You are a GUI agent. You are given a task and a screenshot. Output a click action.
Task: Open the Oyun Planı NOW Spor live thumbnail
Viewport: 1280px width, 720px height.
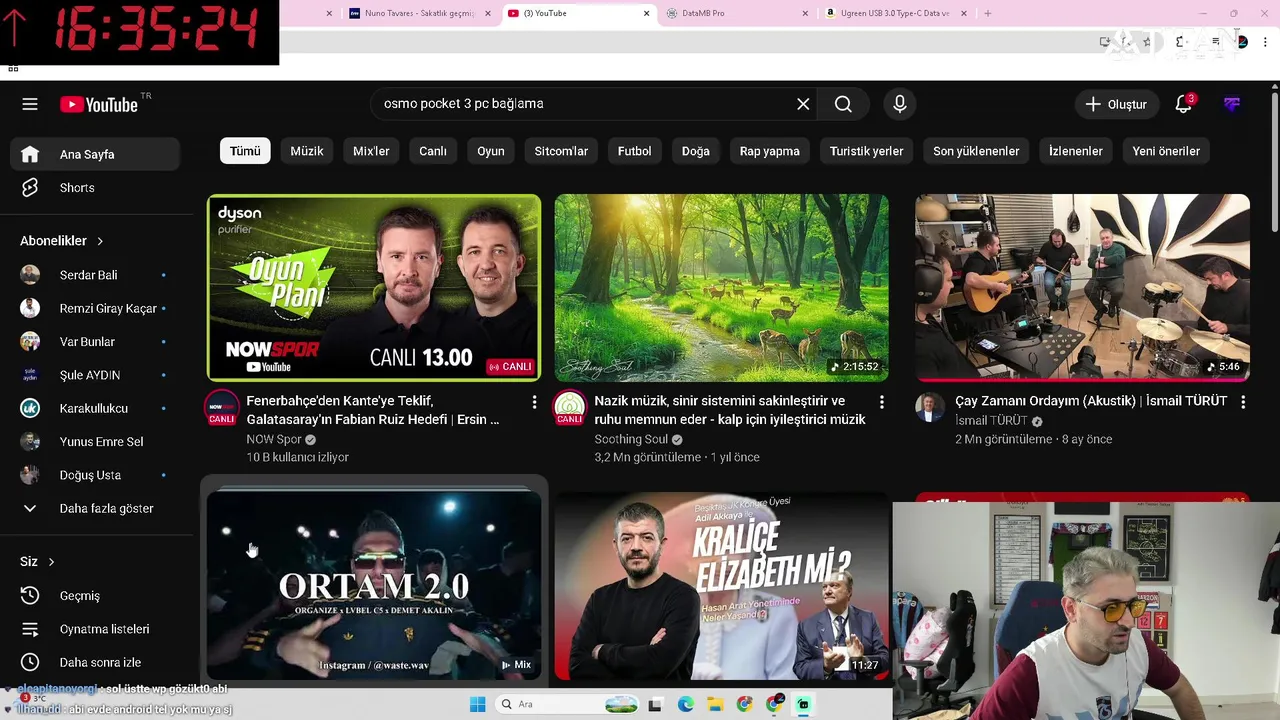click(374, 288)
